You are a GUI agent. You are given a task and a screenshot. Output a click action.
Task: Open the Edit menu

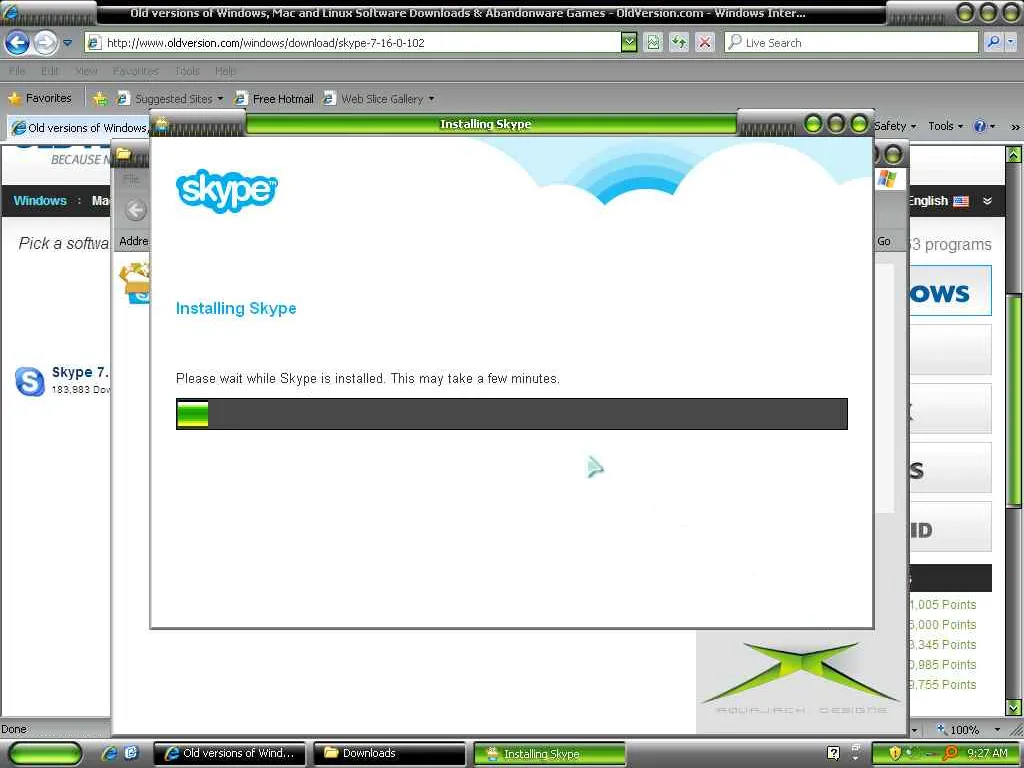click(50, 71)
